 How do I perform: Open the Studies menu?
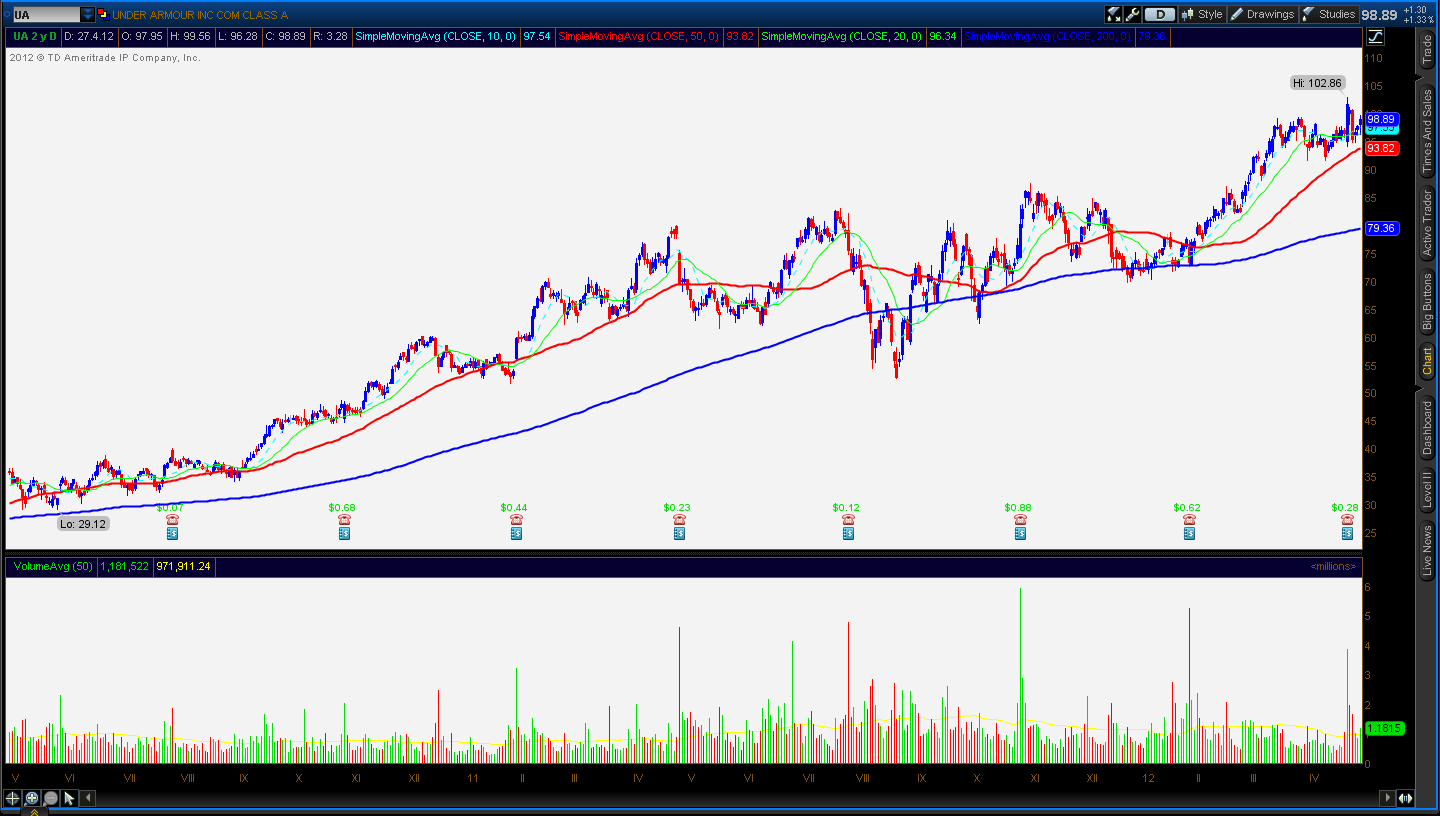coord(1329,14)
